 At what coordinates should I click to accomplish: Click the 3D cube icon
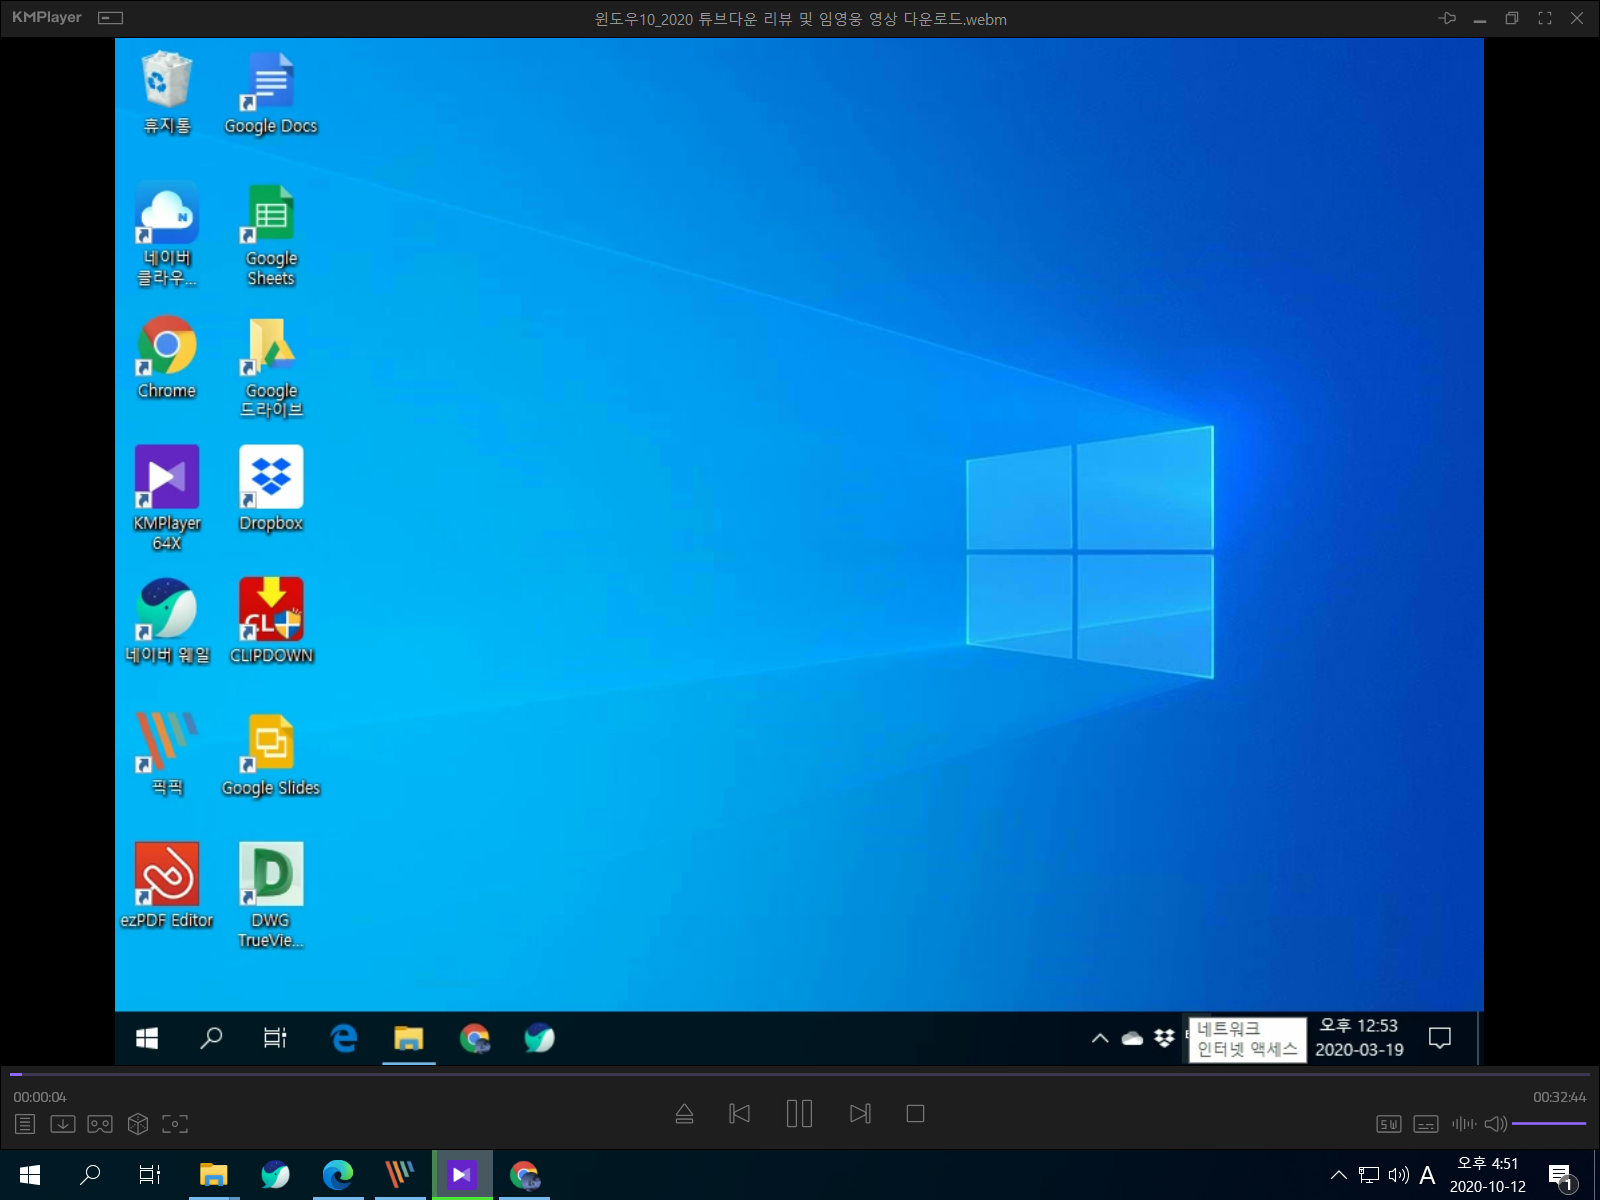click(138, 1124)
